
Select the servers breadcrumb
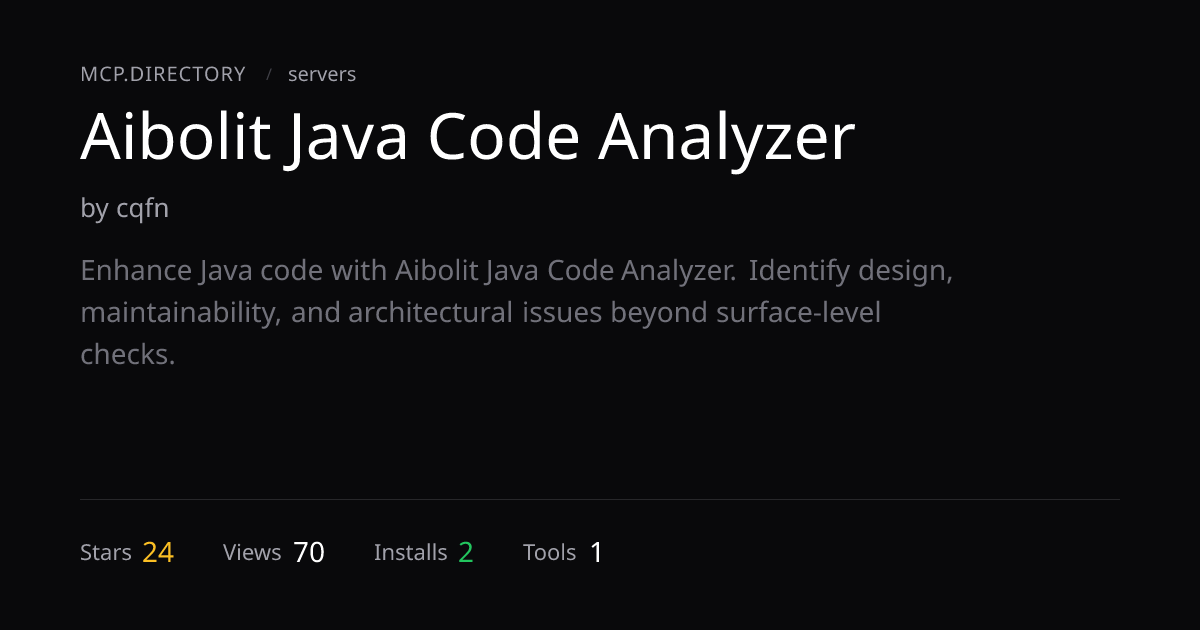pos(322,74)
